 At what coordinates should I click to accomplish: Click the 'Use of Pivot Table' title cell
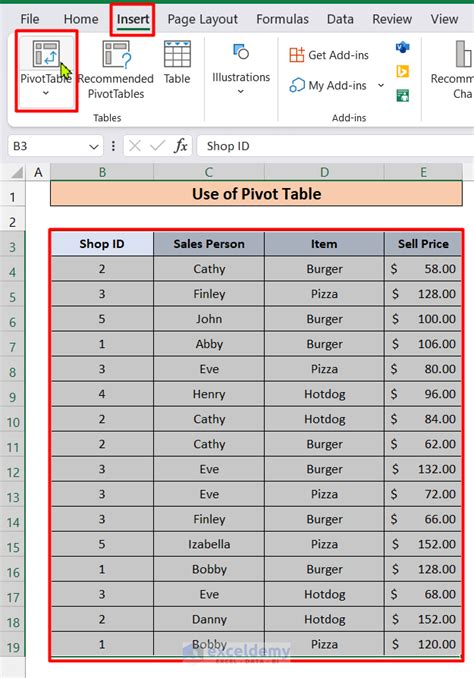(256, 194)
